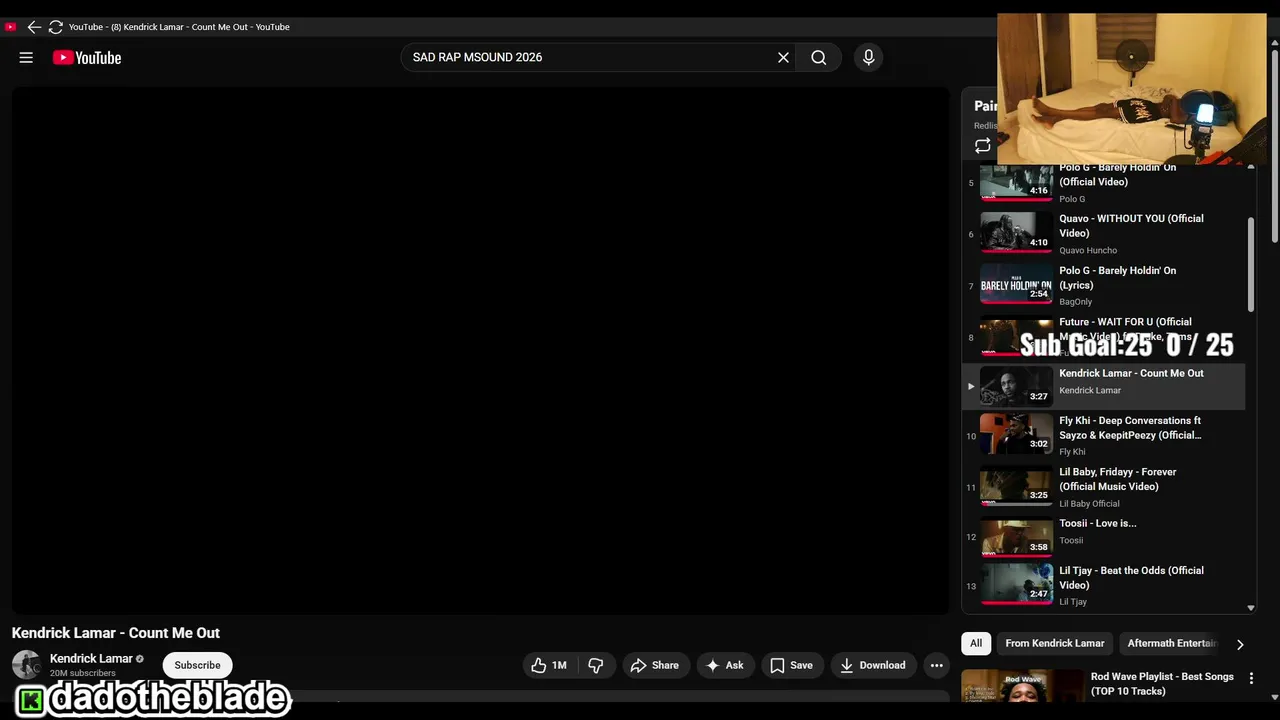Play Future WAIT FOR U thumbnail
1280x720 pixels.
pyautogui.click(x=1016, y=337)
